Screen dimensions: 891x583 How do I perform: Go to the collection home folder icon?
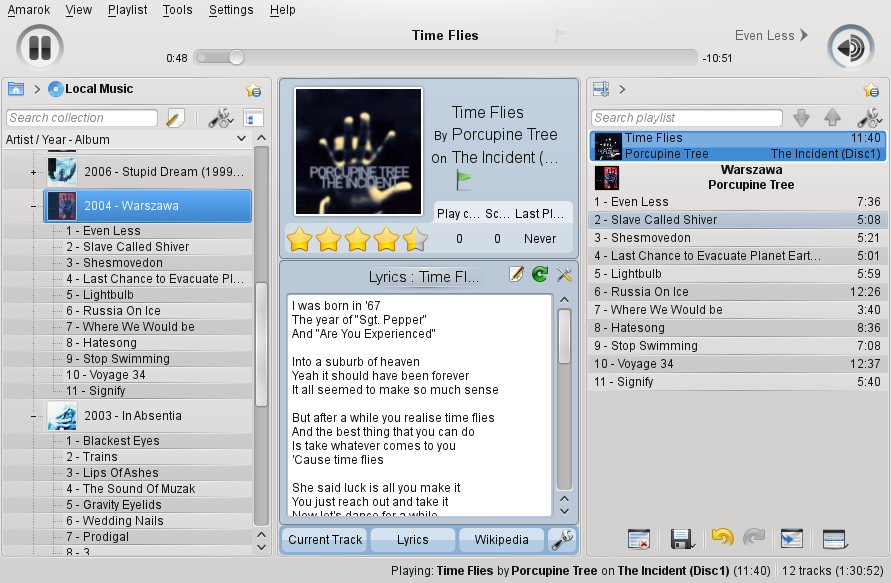[x=16, y=89]
